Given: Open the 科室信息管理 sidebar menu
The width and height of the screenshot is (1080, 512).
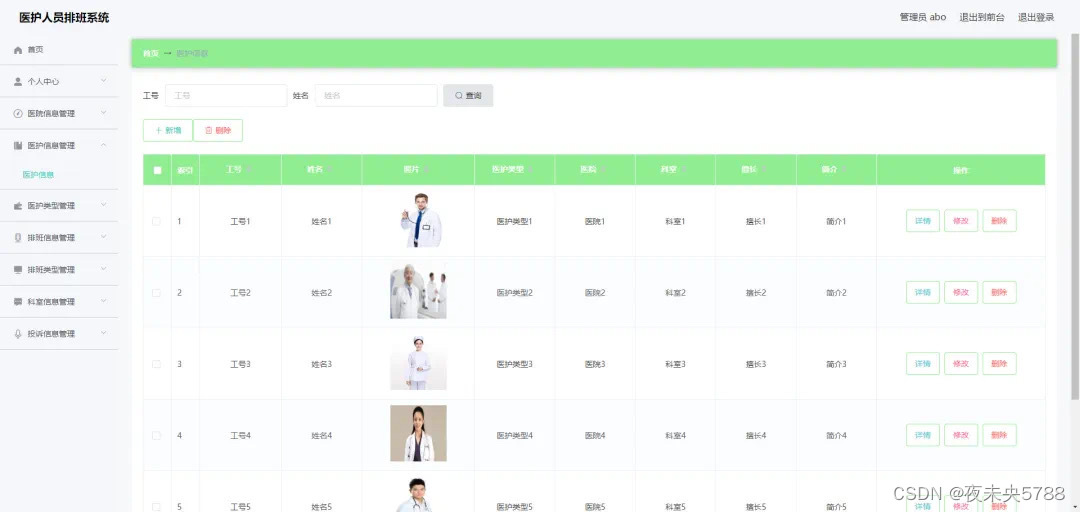Looking at the screenshot, I should click(x=59, y=302).
